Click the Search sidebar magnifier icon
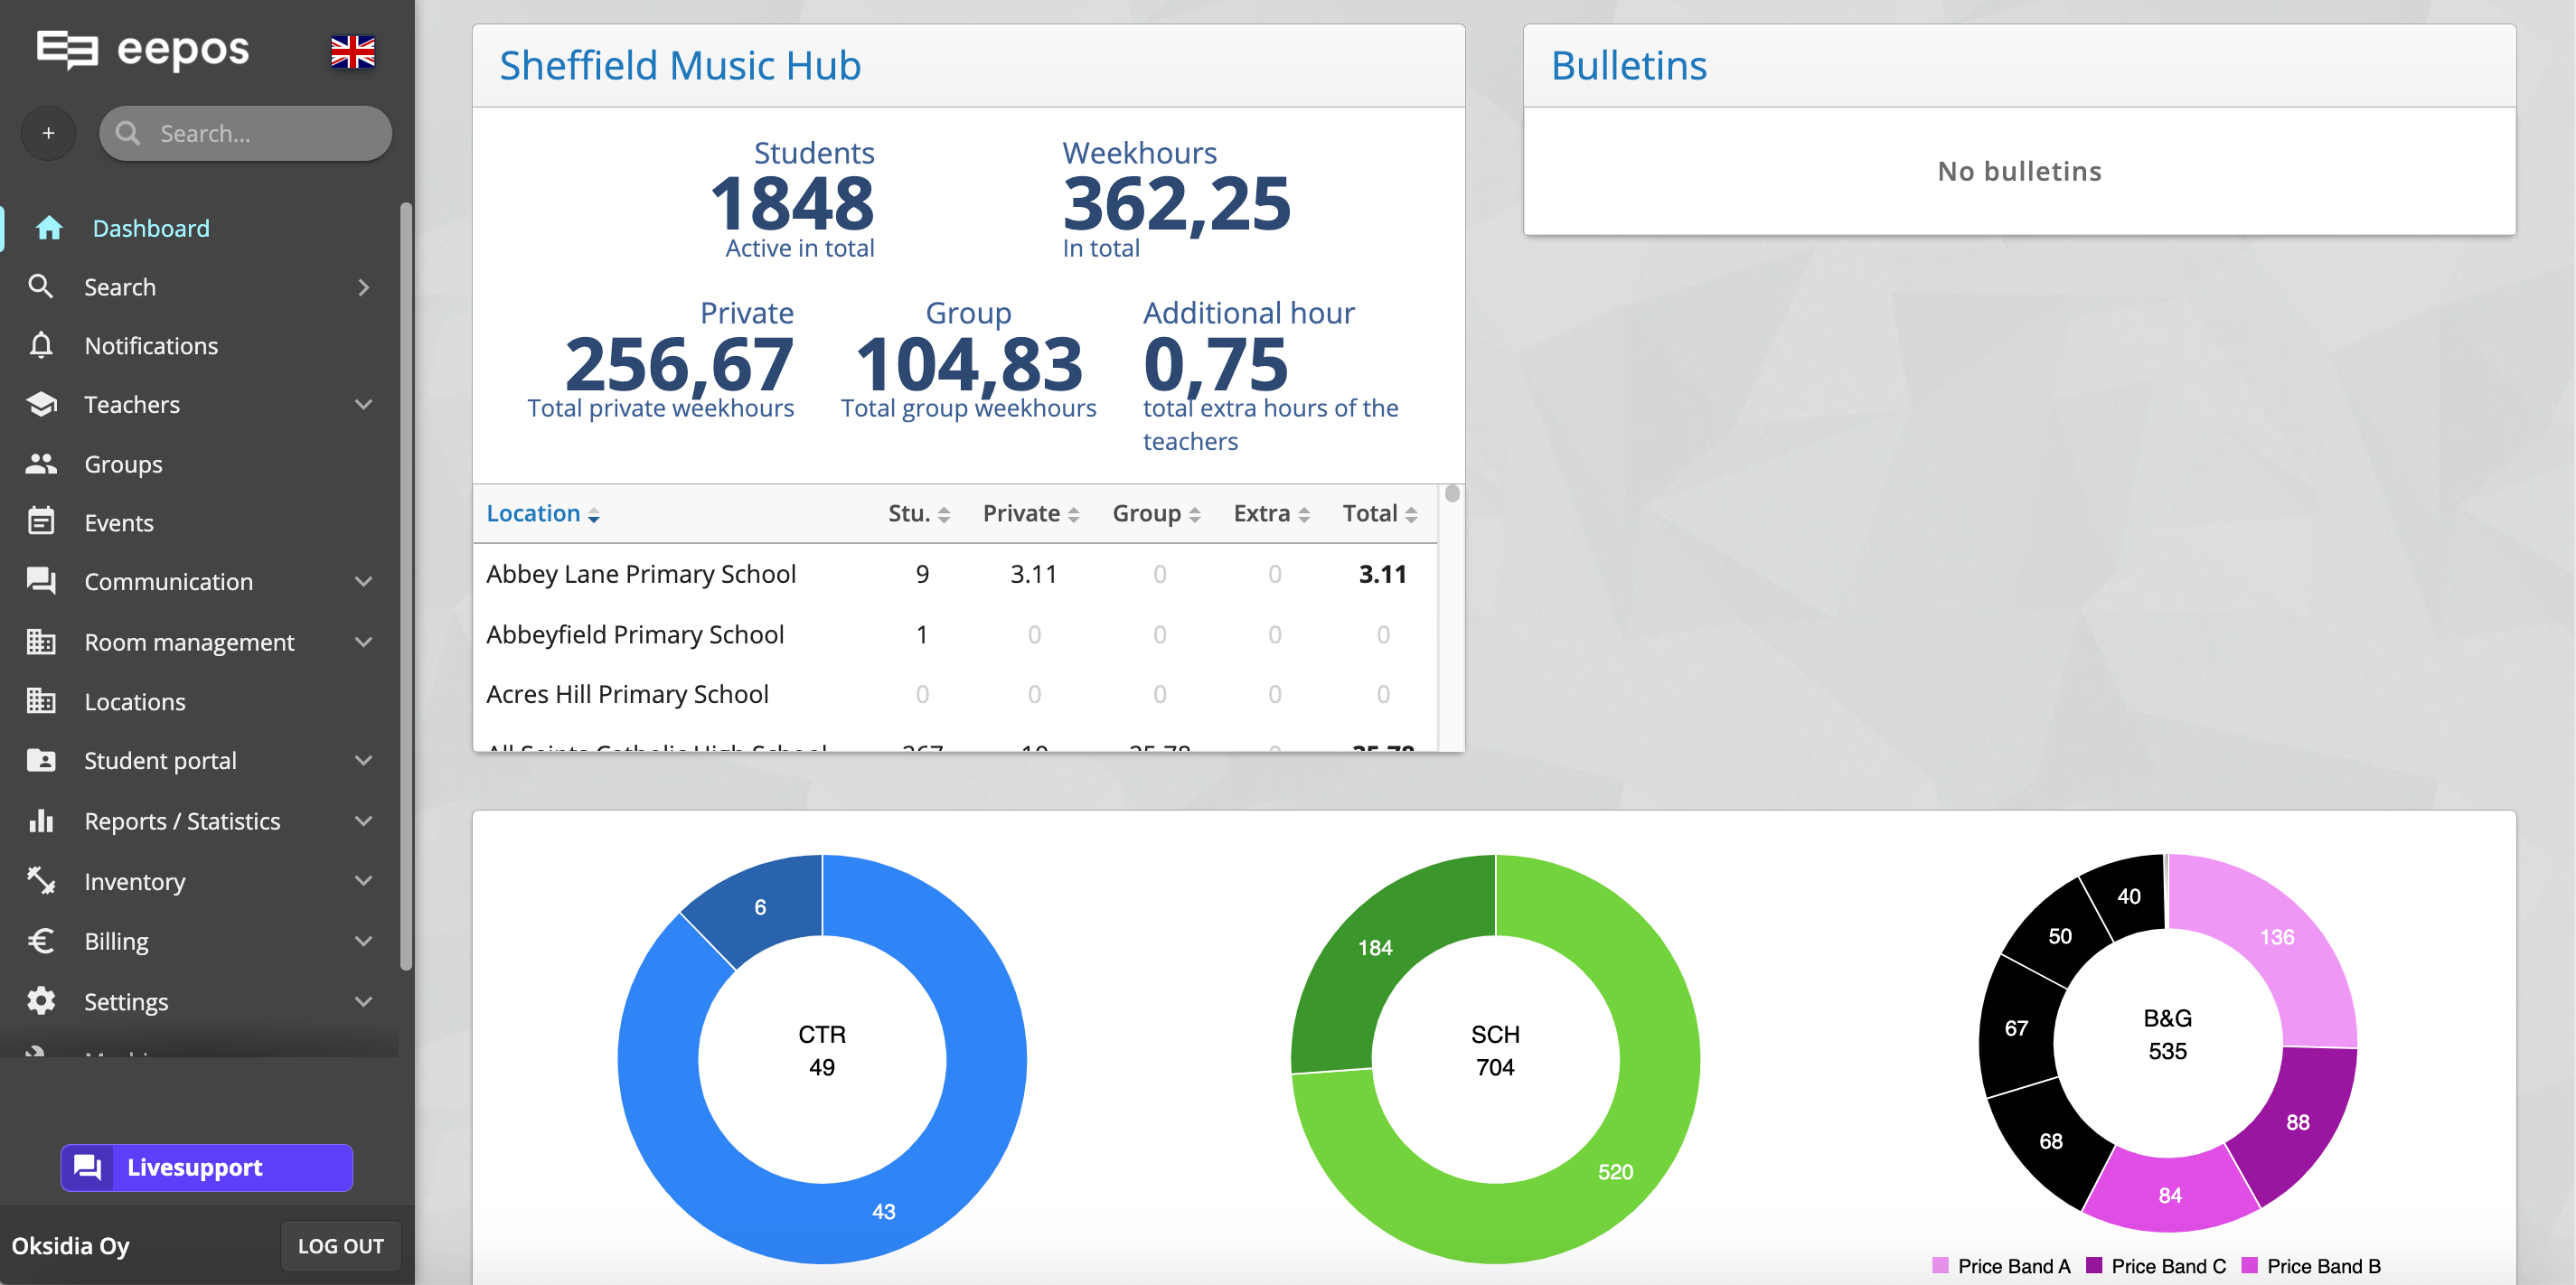This screenshot has width=2576, height=1285. point(40,287)
